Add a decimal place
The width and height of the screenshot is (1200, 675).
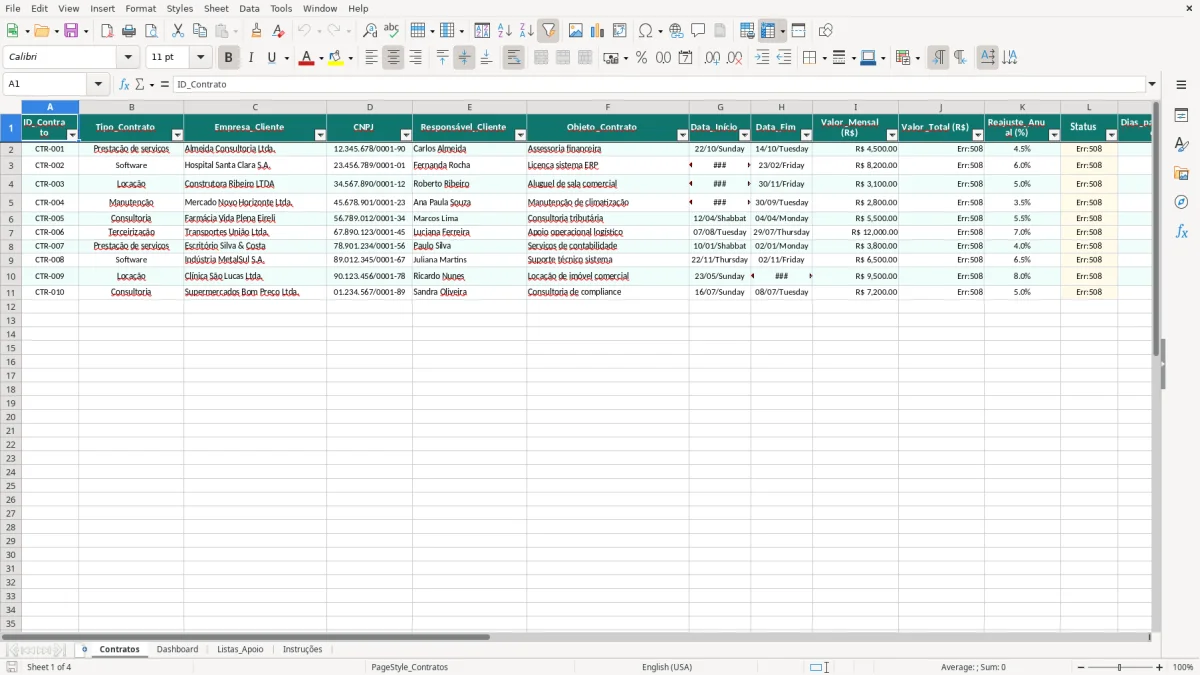tap(712, 58)
